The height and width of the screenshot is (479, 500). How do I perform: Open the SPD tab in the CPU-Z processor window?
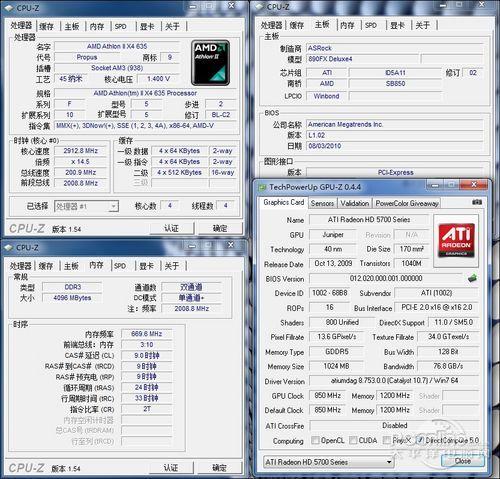click(x=120, y=26)
